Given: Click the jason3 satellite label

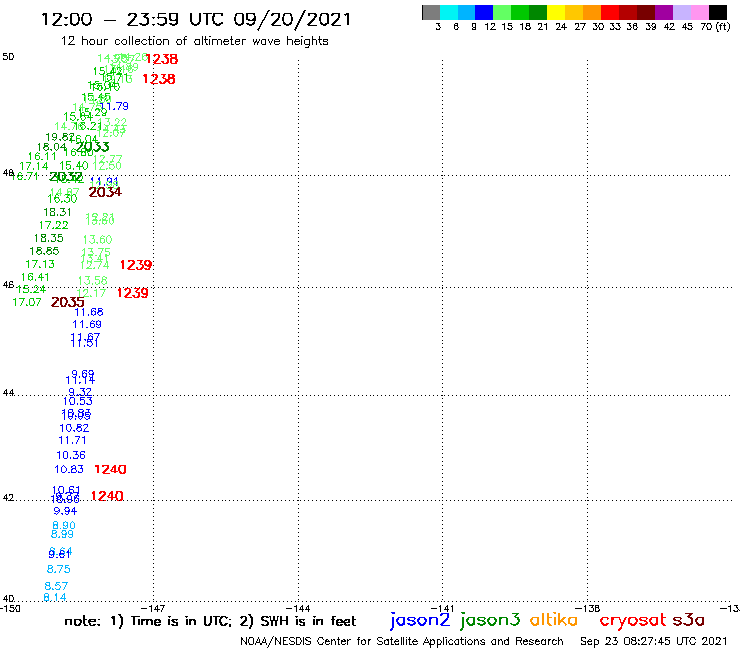Looking at the screenshot, I should [490, 620].
